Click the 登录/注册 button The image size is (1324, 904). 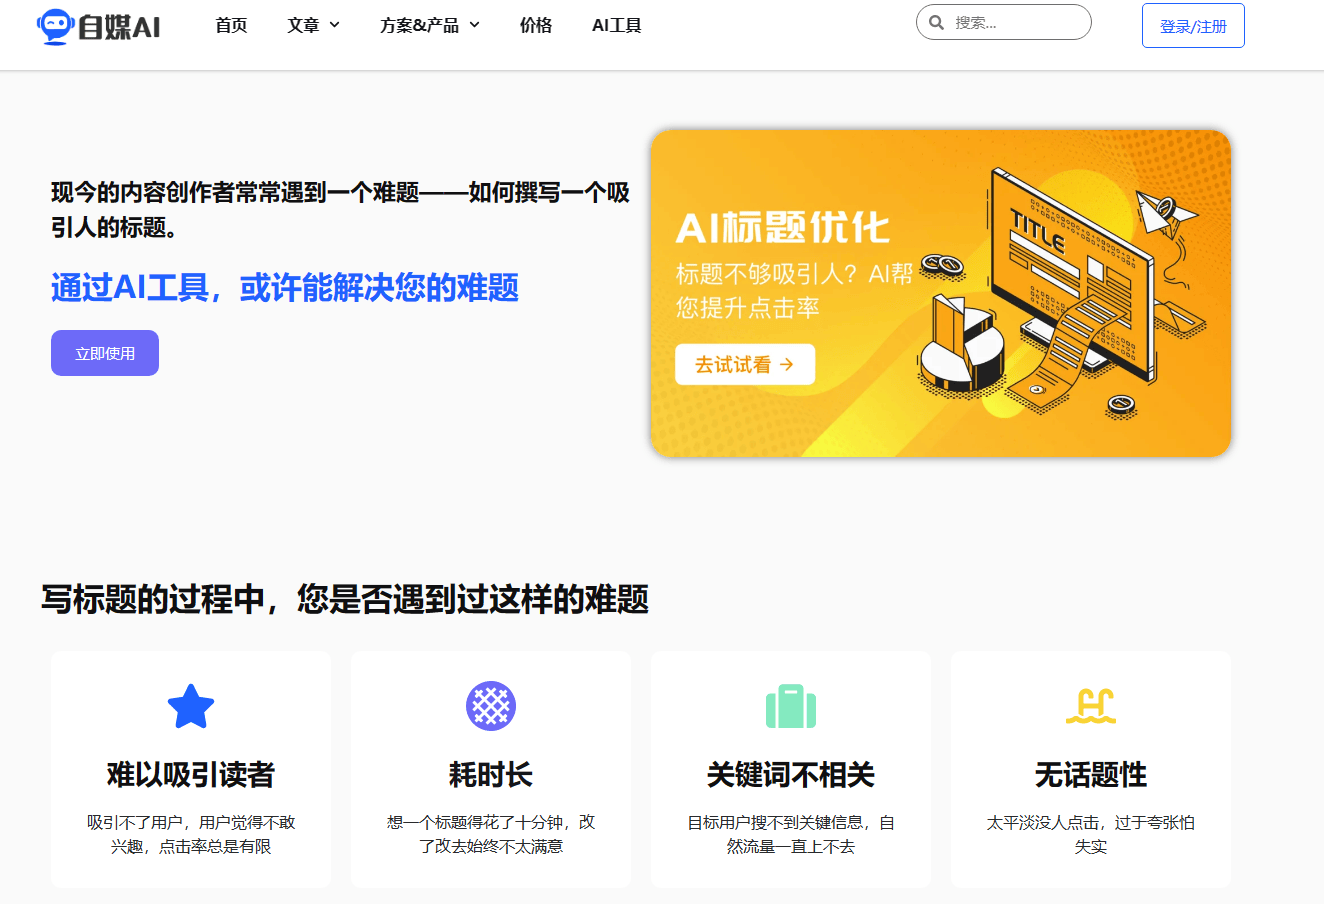[x=1193, y=26]
